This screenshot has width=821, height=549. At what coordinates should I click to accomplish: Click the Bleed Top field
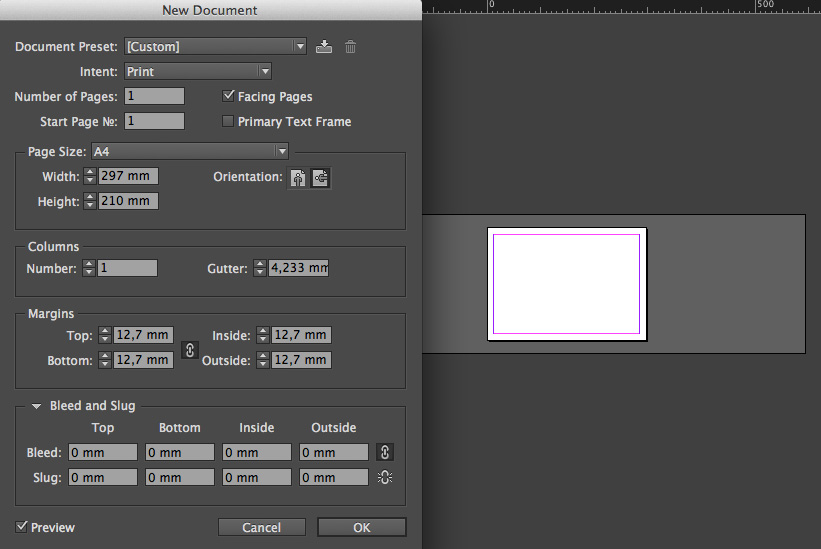(103, 452)
